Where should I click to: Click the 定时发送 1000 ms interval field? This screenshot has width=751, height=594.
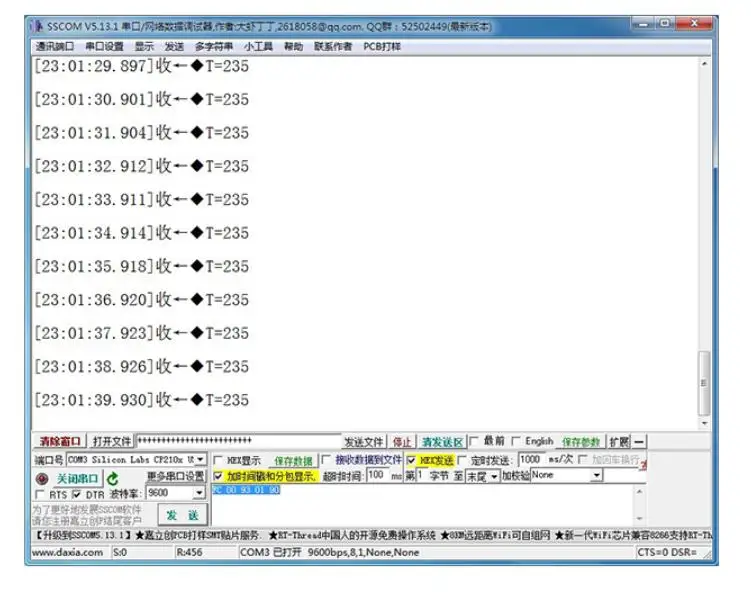coord(532,459)
